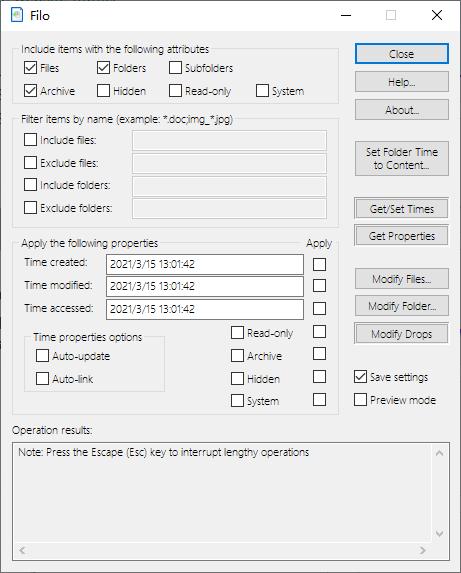Viewport: 461px width, 573px height.
Task: Click the Modify Drops button
Action: coord(401,334)
